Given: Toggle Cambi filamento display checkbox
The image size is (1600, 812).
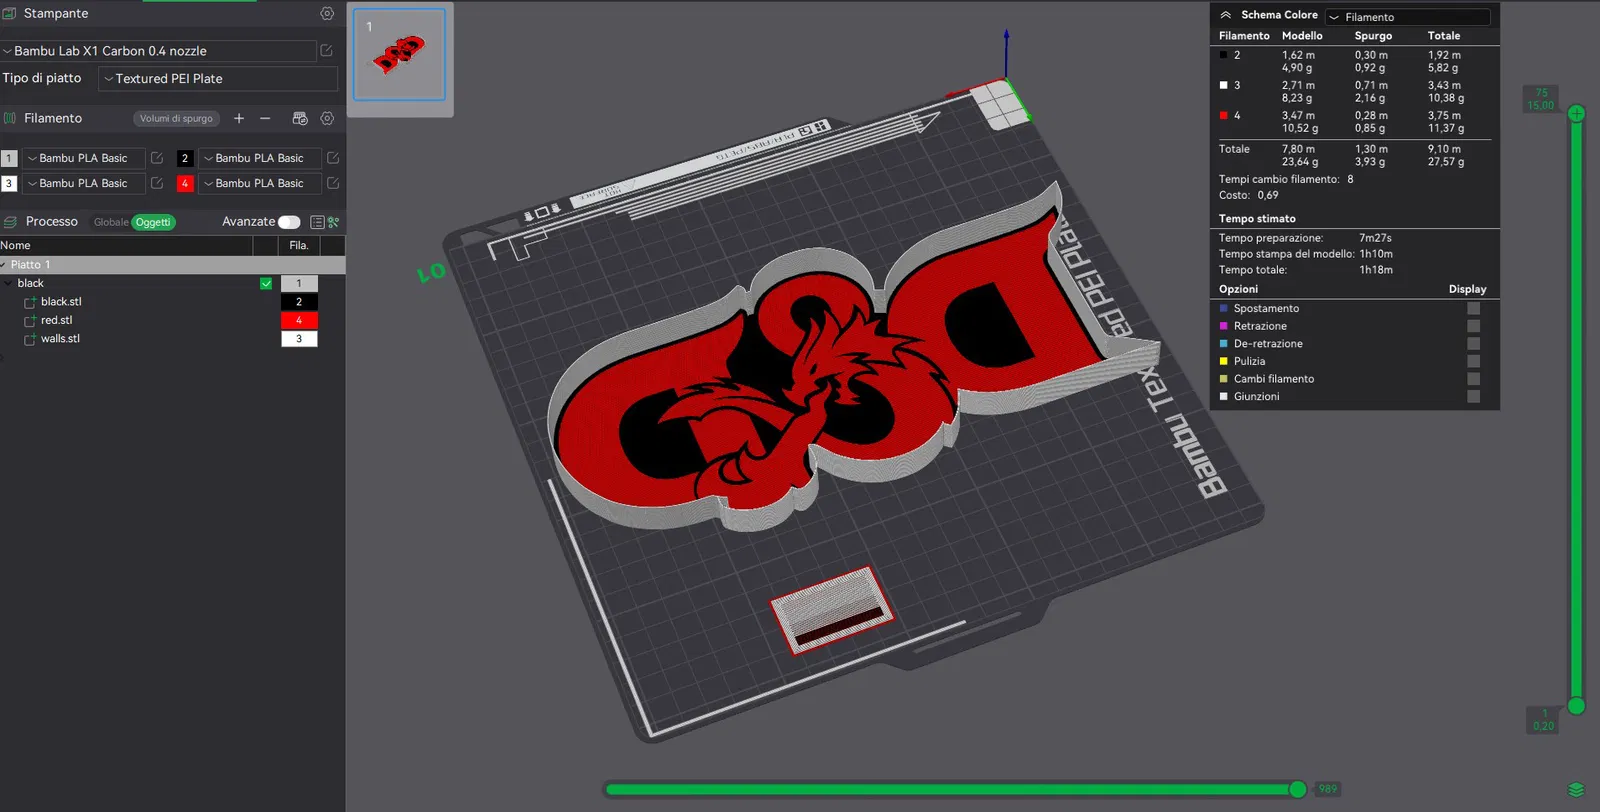Looking at the screenshot, I should pos(1473,379).
